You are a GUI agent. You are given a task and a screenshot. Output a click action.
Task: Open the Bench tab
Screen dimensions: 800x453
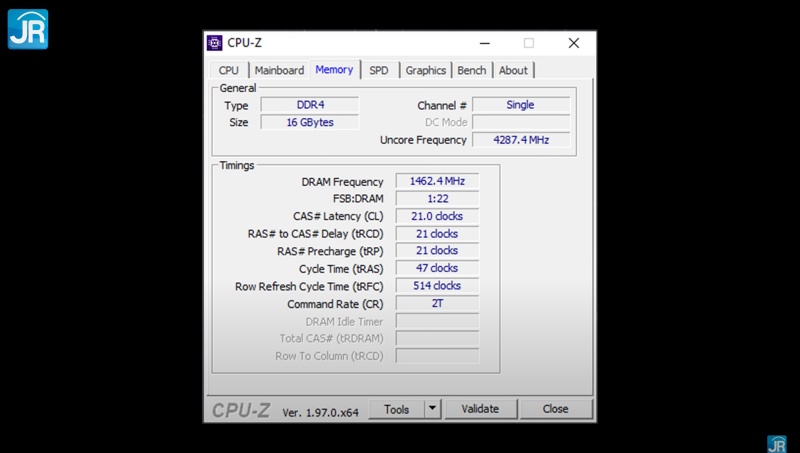coord(471,70)
